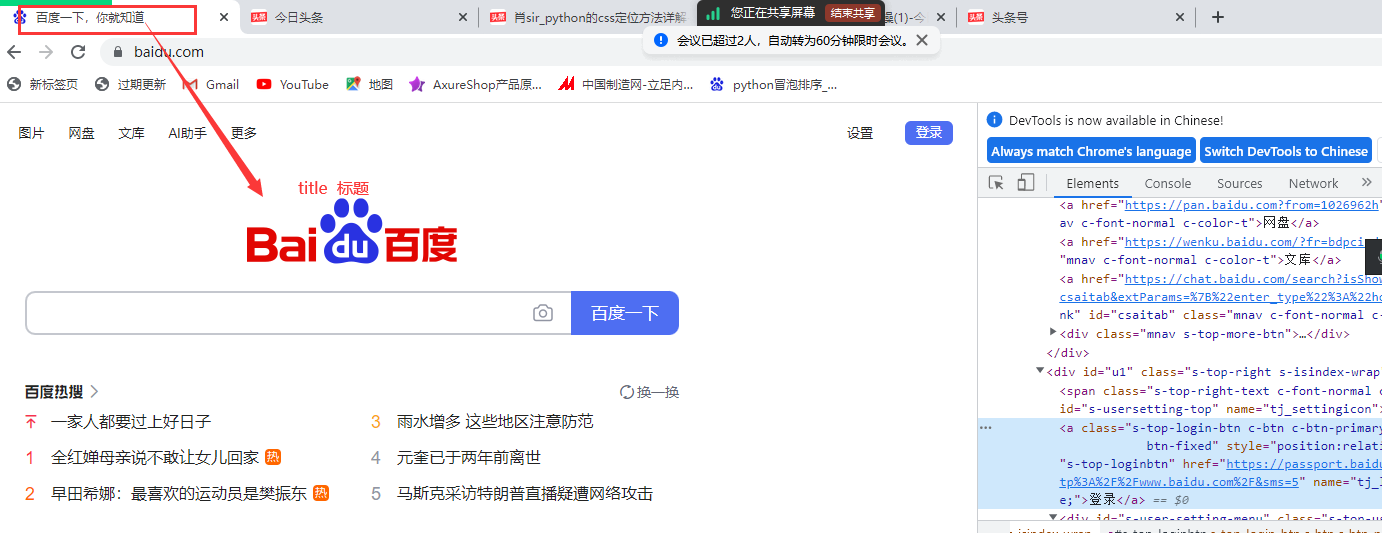Image resolution: width=1382 pixels, height=533 pixels.
Task: Select the DevTools Elements tab
Action: (x=1092, y=183)
